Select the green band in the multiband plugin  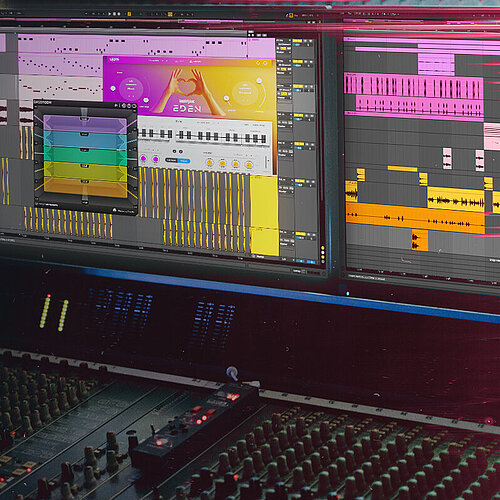pyautogui.click(x=85, y=155)
